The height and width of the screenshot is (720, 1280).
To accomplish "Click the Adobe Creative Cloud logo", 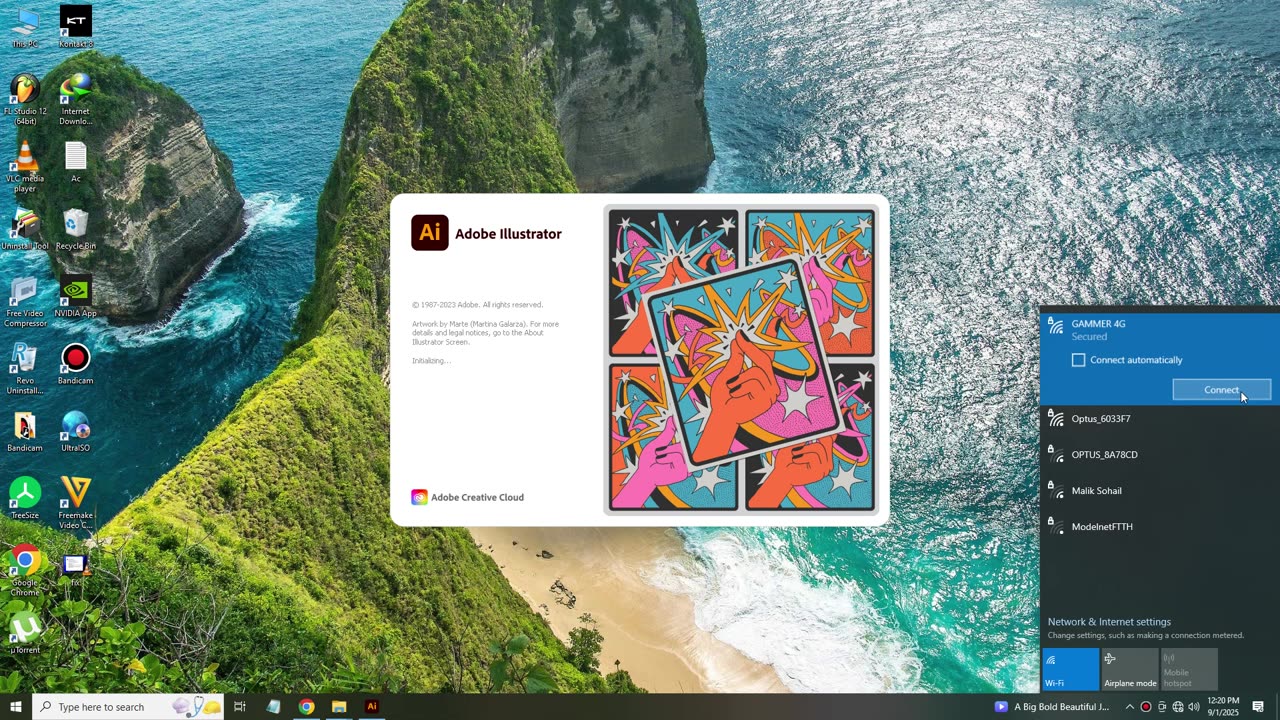I will 419,497.
